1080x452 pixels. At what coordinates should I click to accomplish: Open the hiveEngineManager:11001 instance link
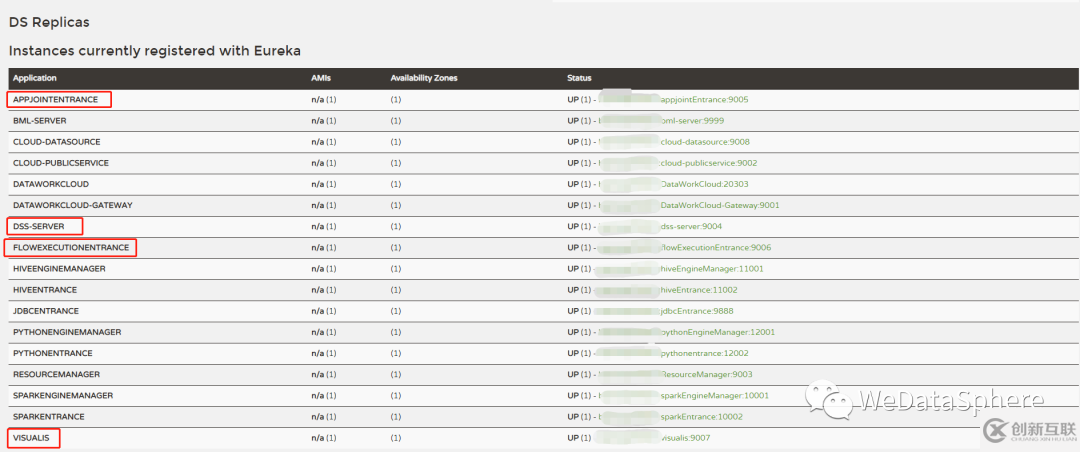point(712,268)
